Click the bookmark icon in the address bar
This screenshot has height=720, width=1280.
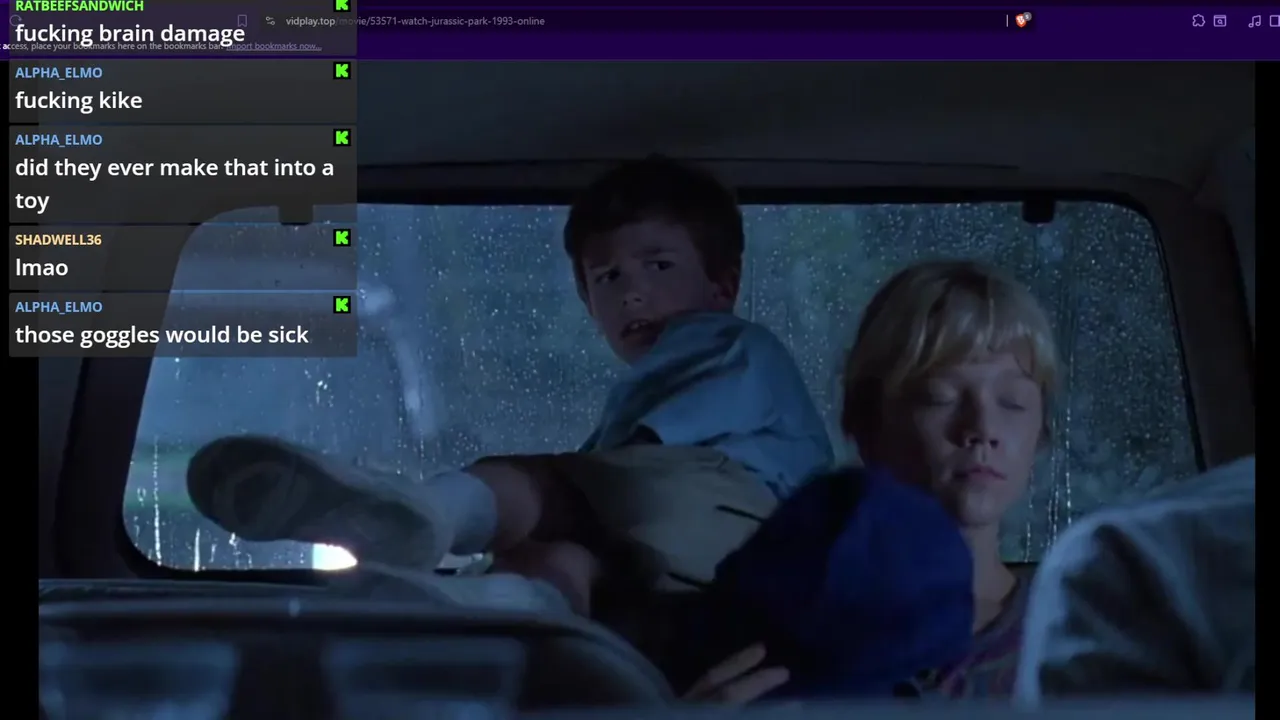coord(242,21)
